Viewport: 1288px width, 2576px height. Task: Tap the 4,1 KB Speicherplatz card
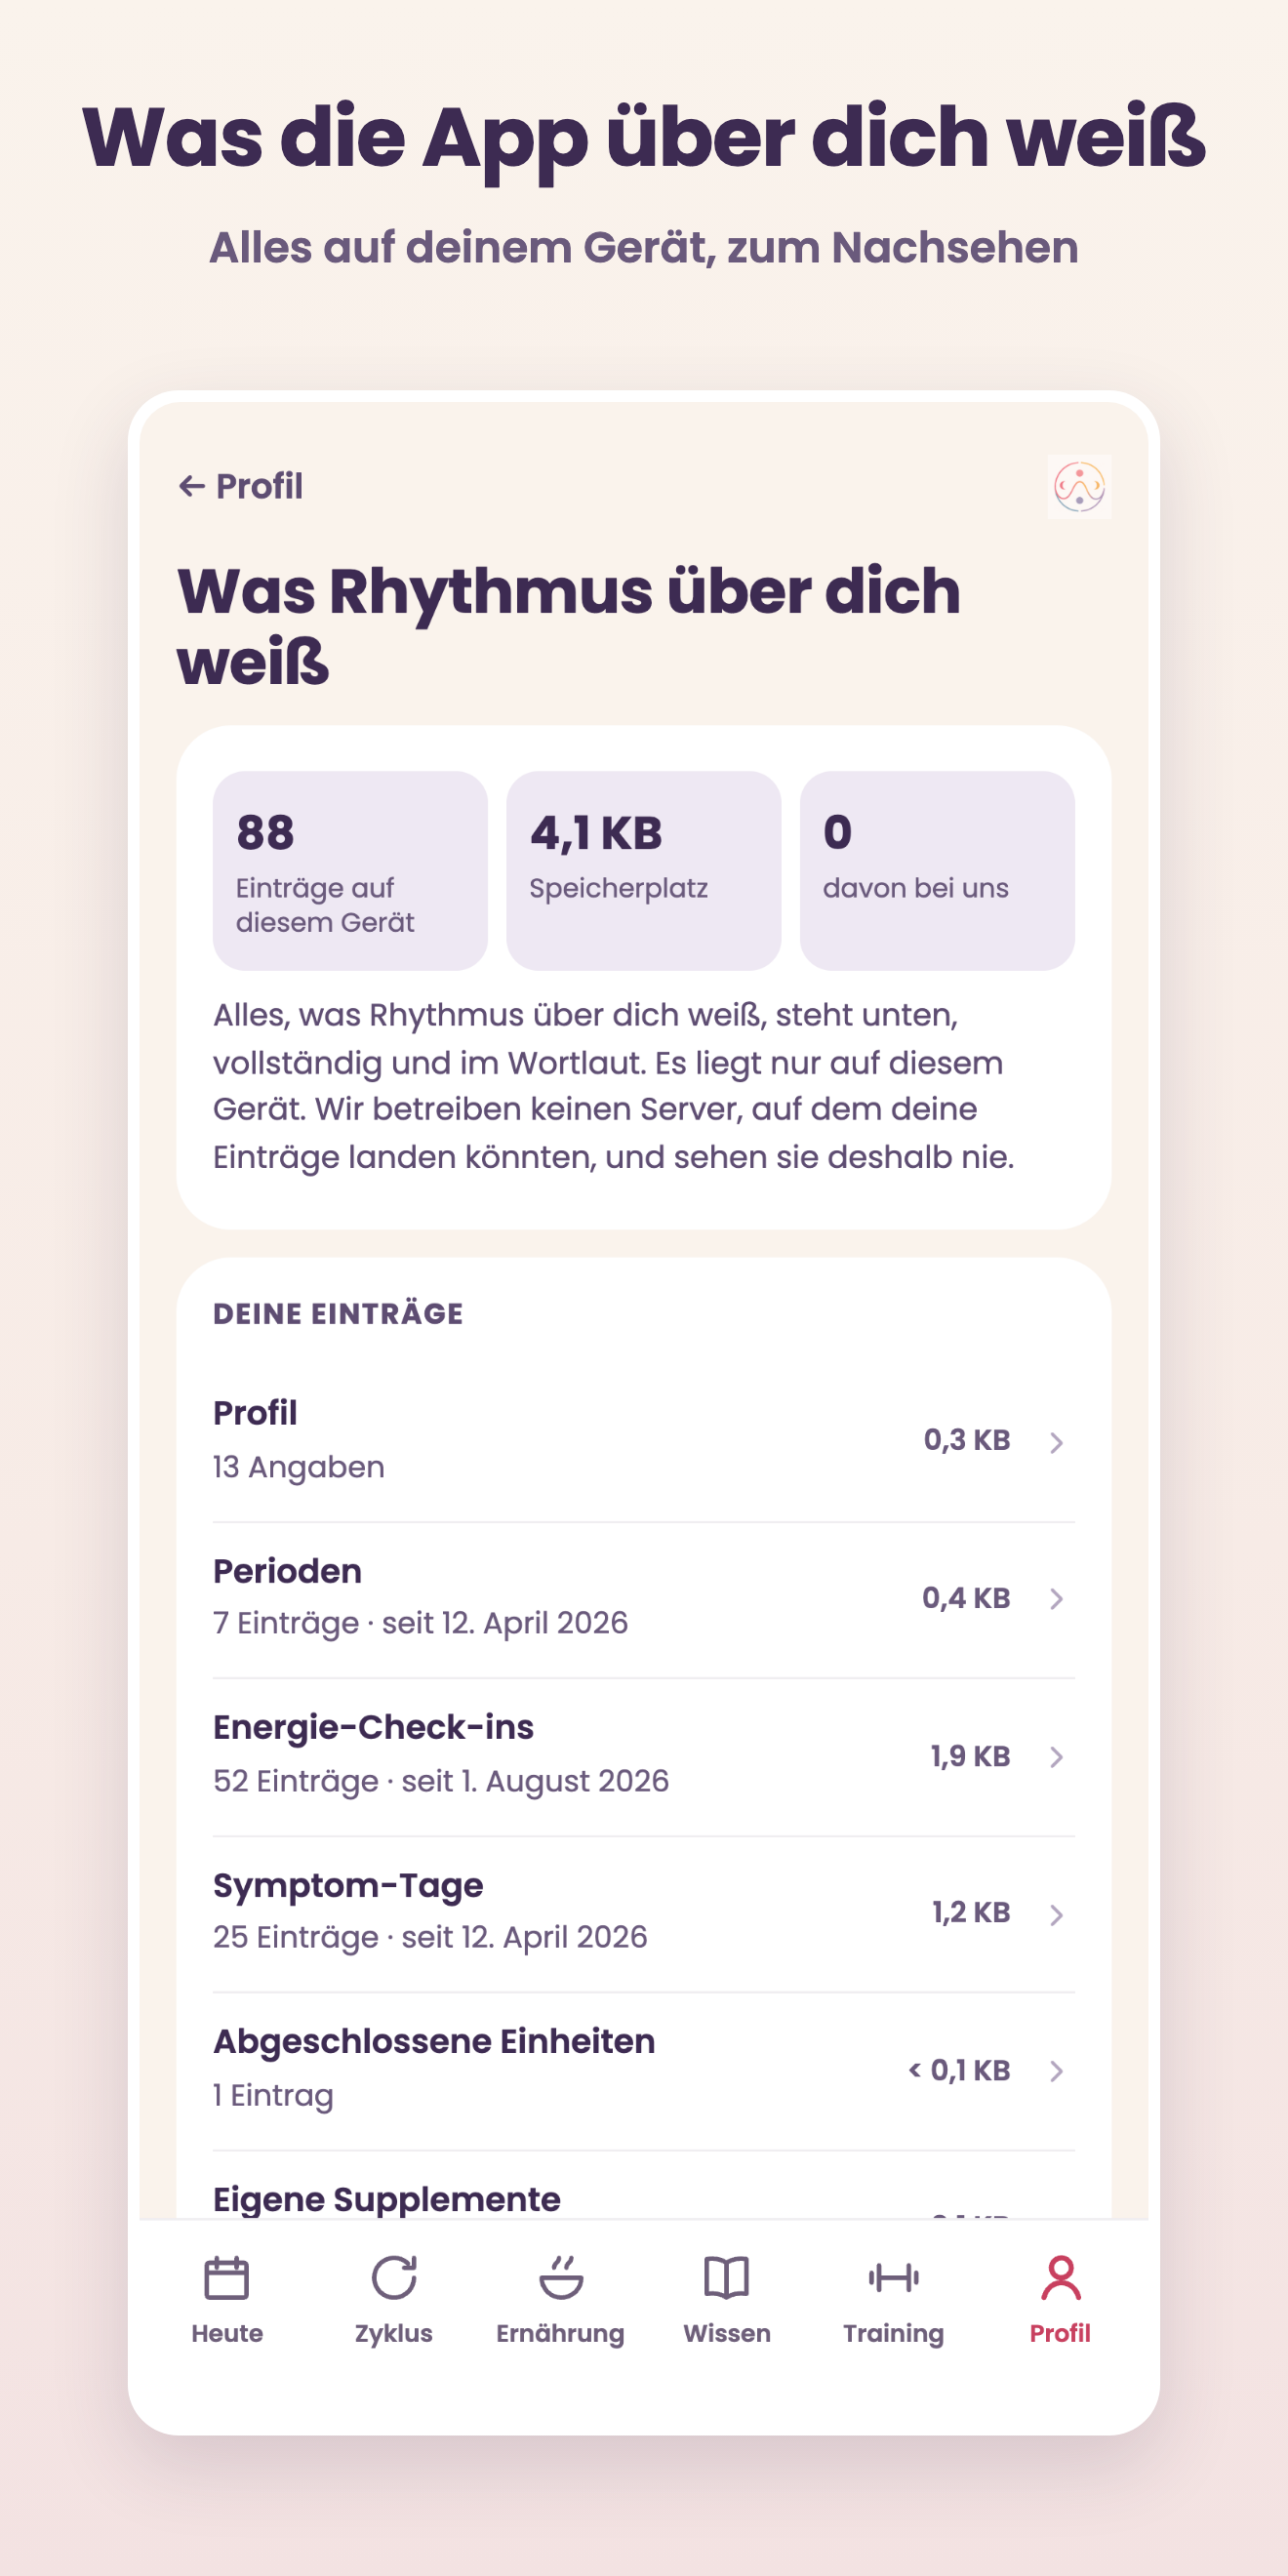(644, 870)
